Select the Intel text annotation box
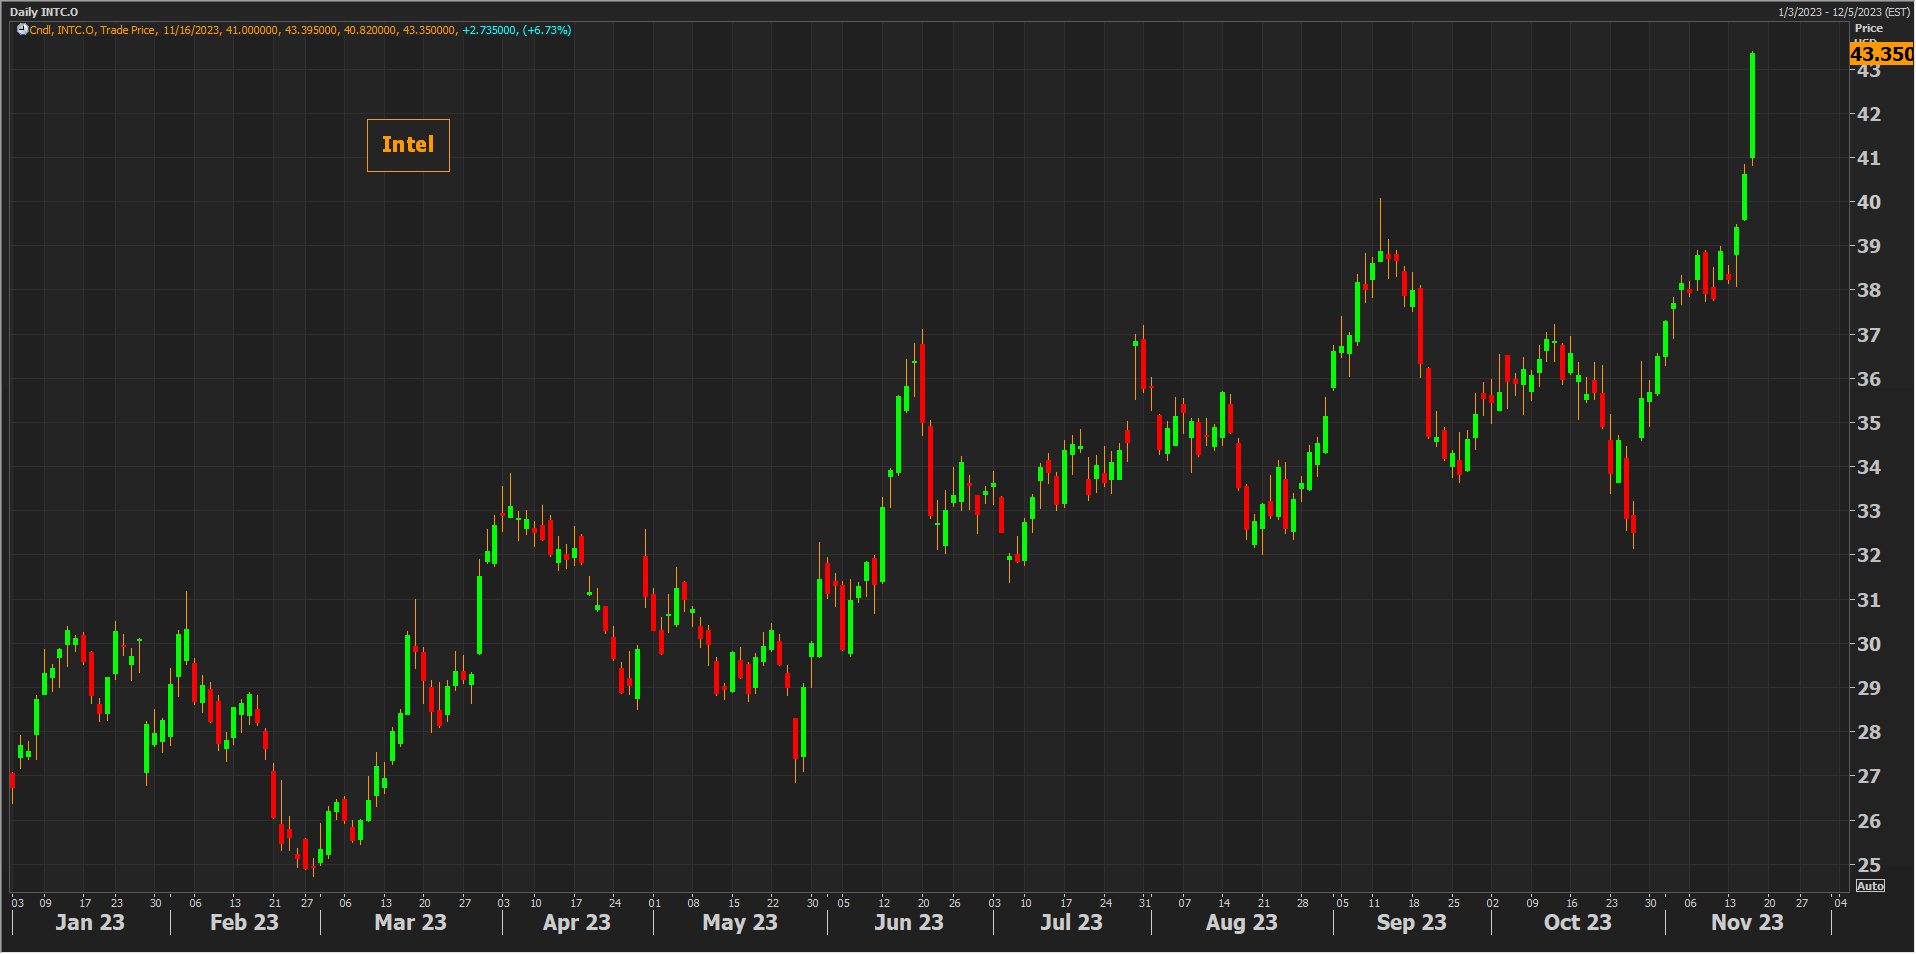This screenshot has height=954, width=1916. click(408, 145)
